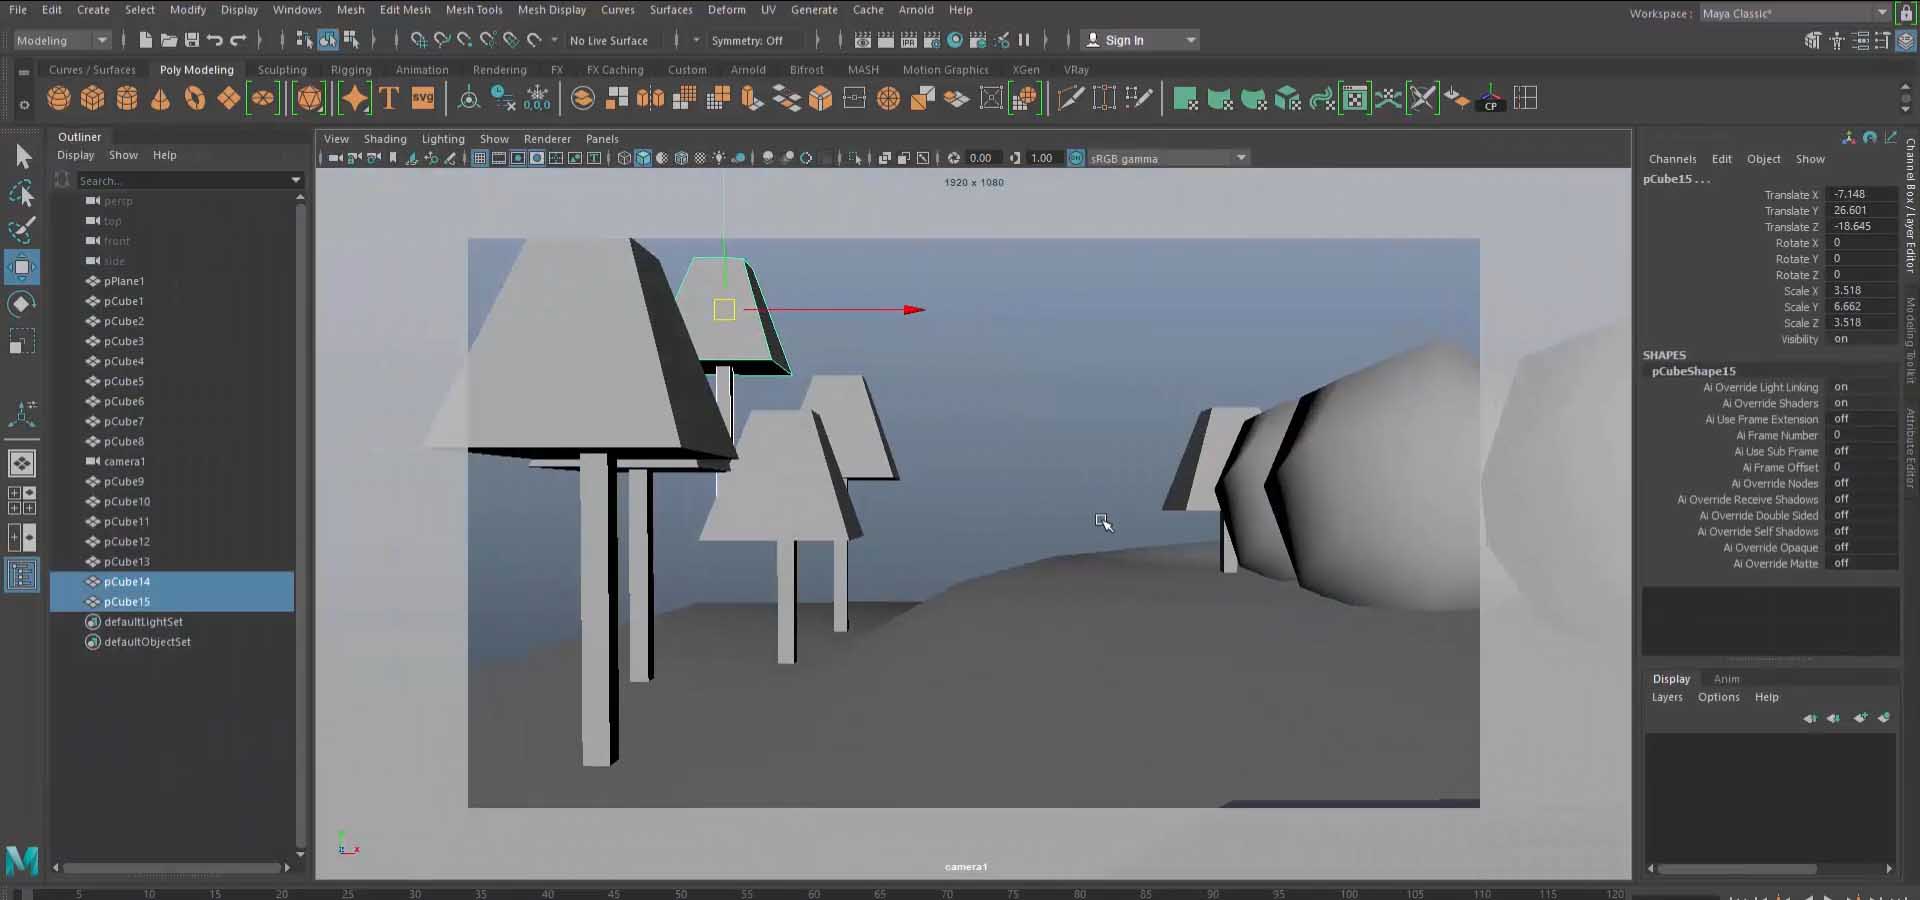
Task: Click the save scene icon
Action: coord(191,40)
